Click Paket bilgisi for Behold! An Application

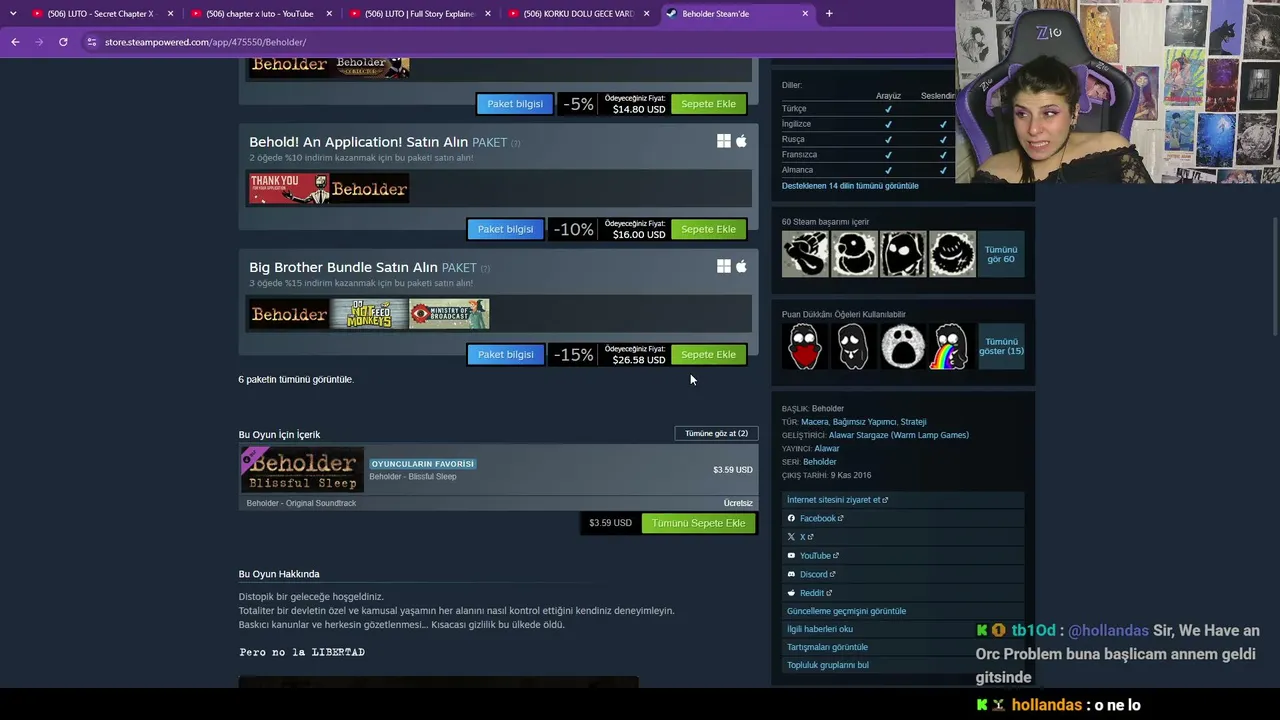coord(505,229)
